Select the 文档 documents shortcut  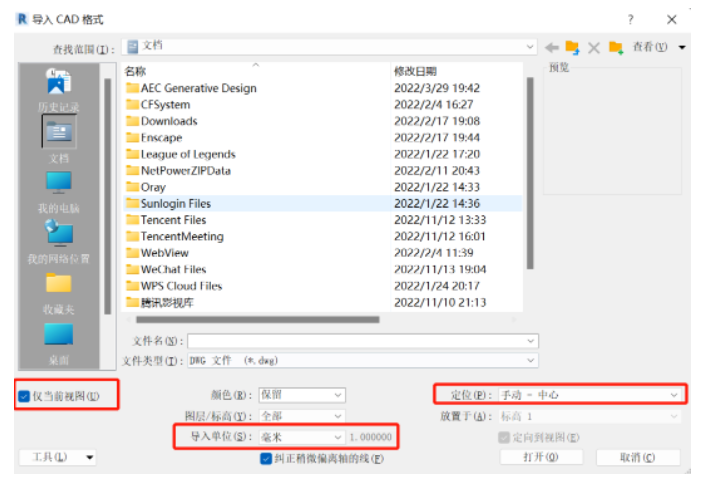coord(59,140)
